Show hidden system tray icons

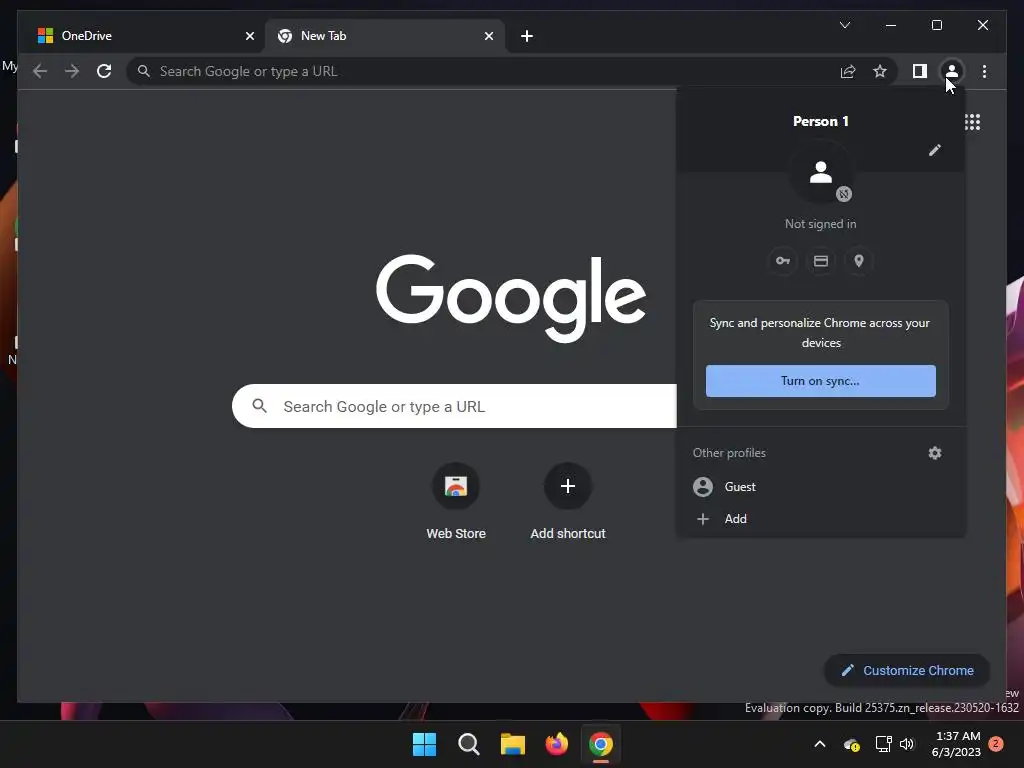coord(820,744)
